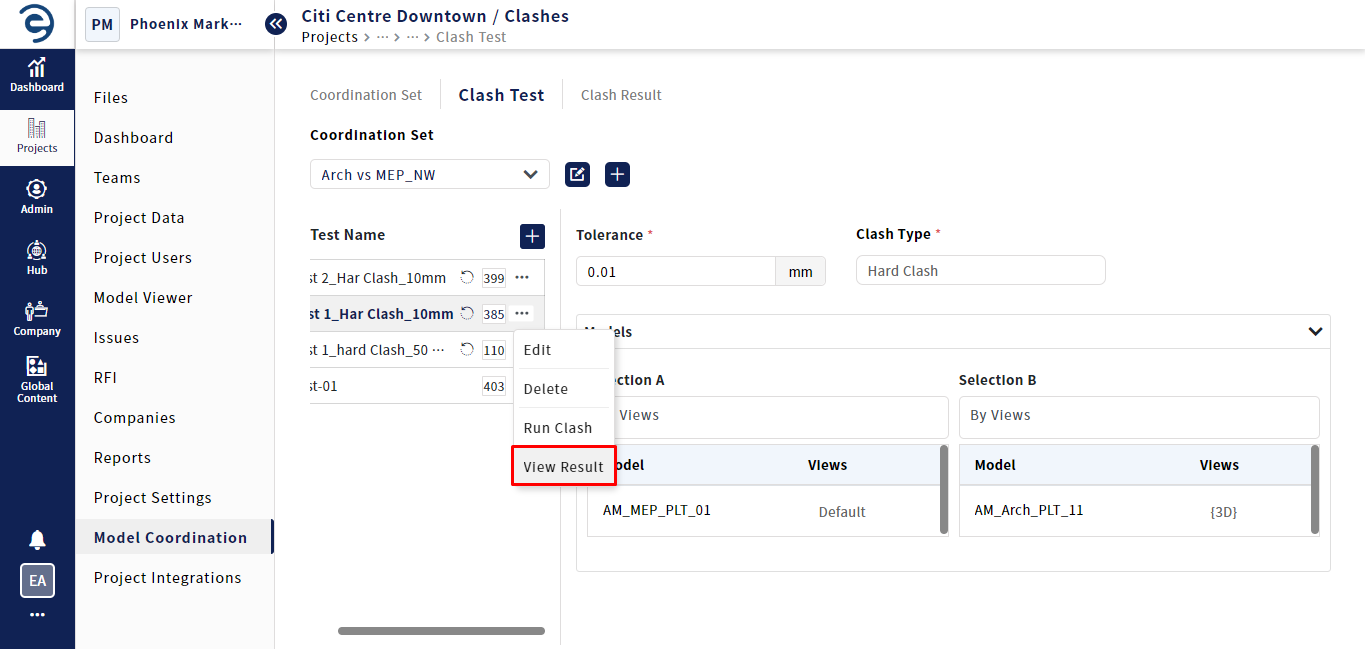Open the more options on the 385 row
This screenshot has width=1365, height=649.
tap(522, 314)
